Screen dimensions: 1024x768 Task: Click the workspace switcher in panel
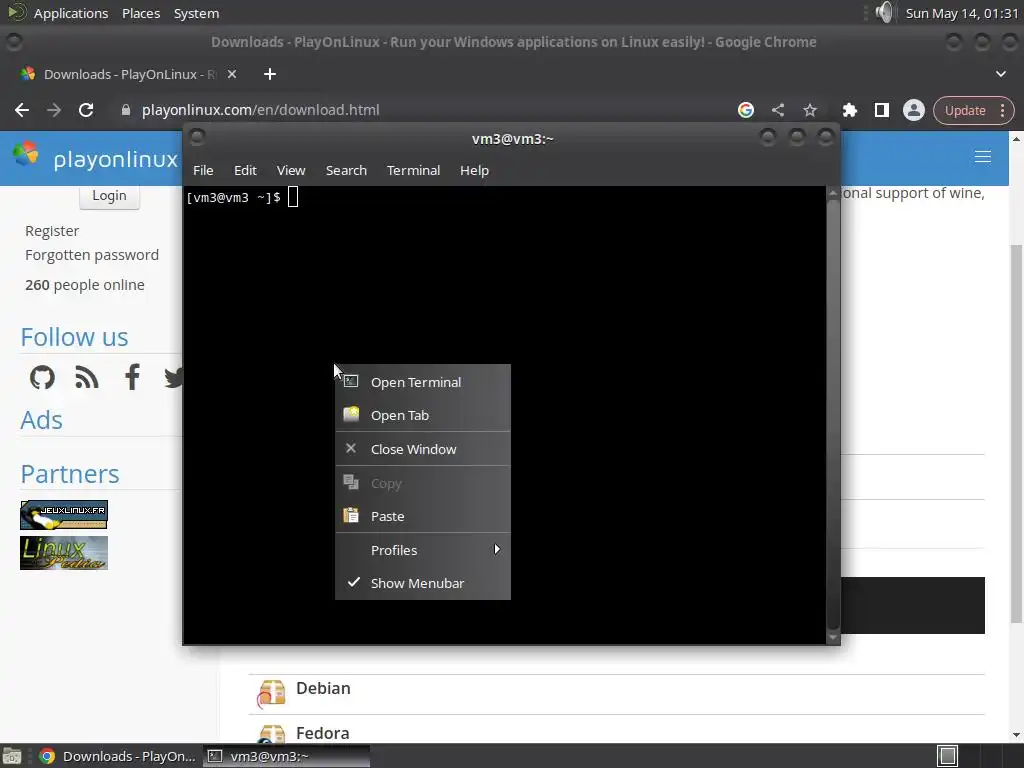(x=947, y=756)
